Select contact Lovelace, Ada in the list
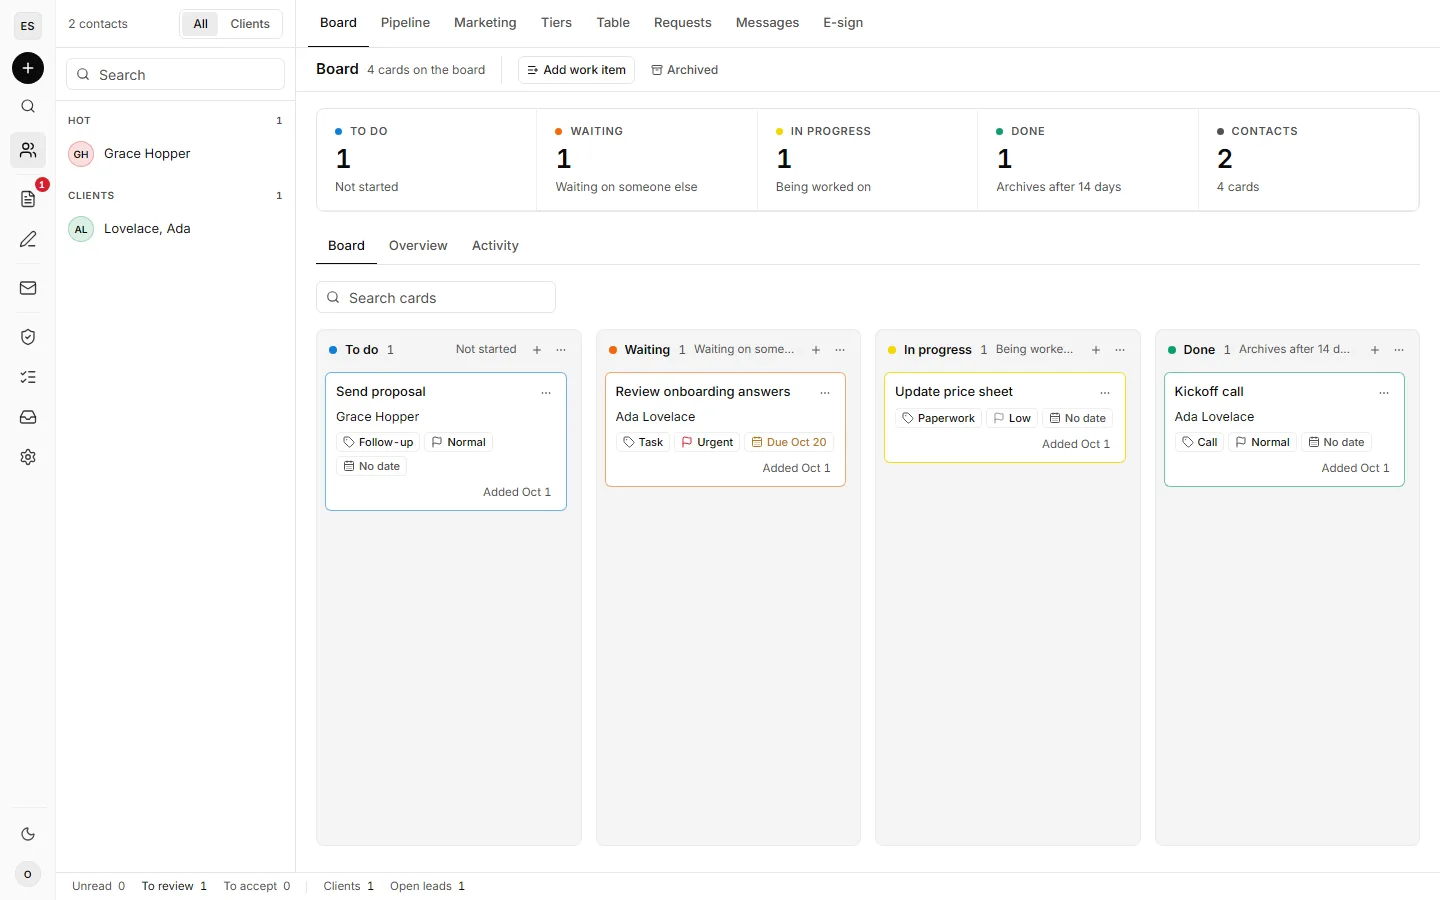This screenshot has width=1440, height=900. click(176, 229)
